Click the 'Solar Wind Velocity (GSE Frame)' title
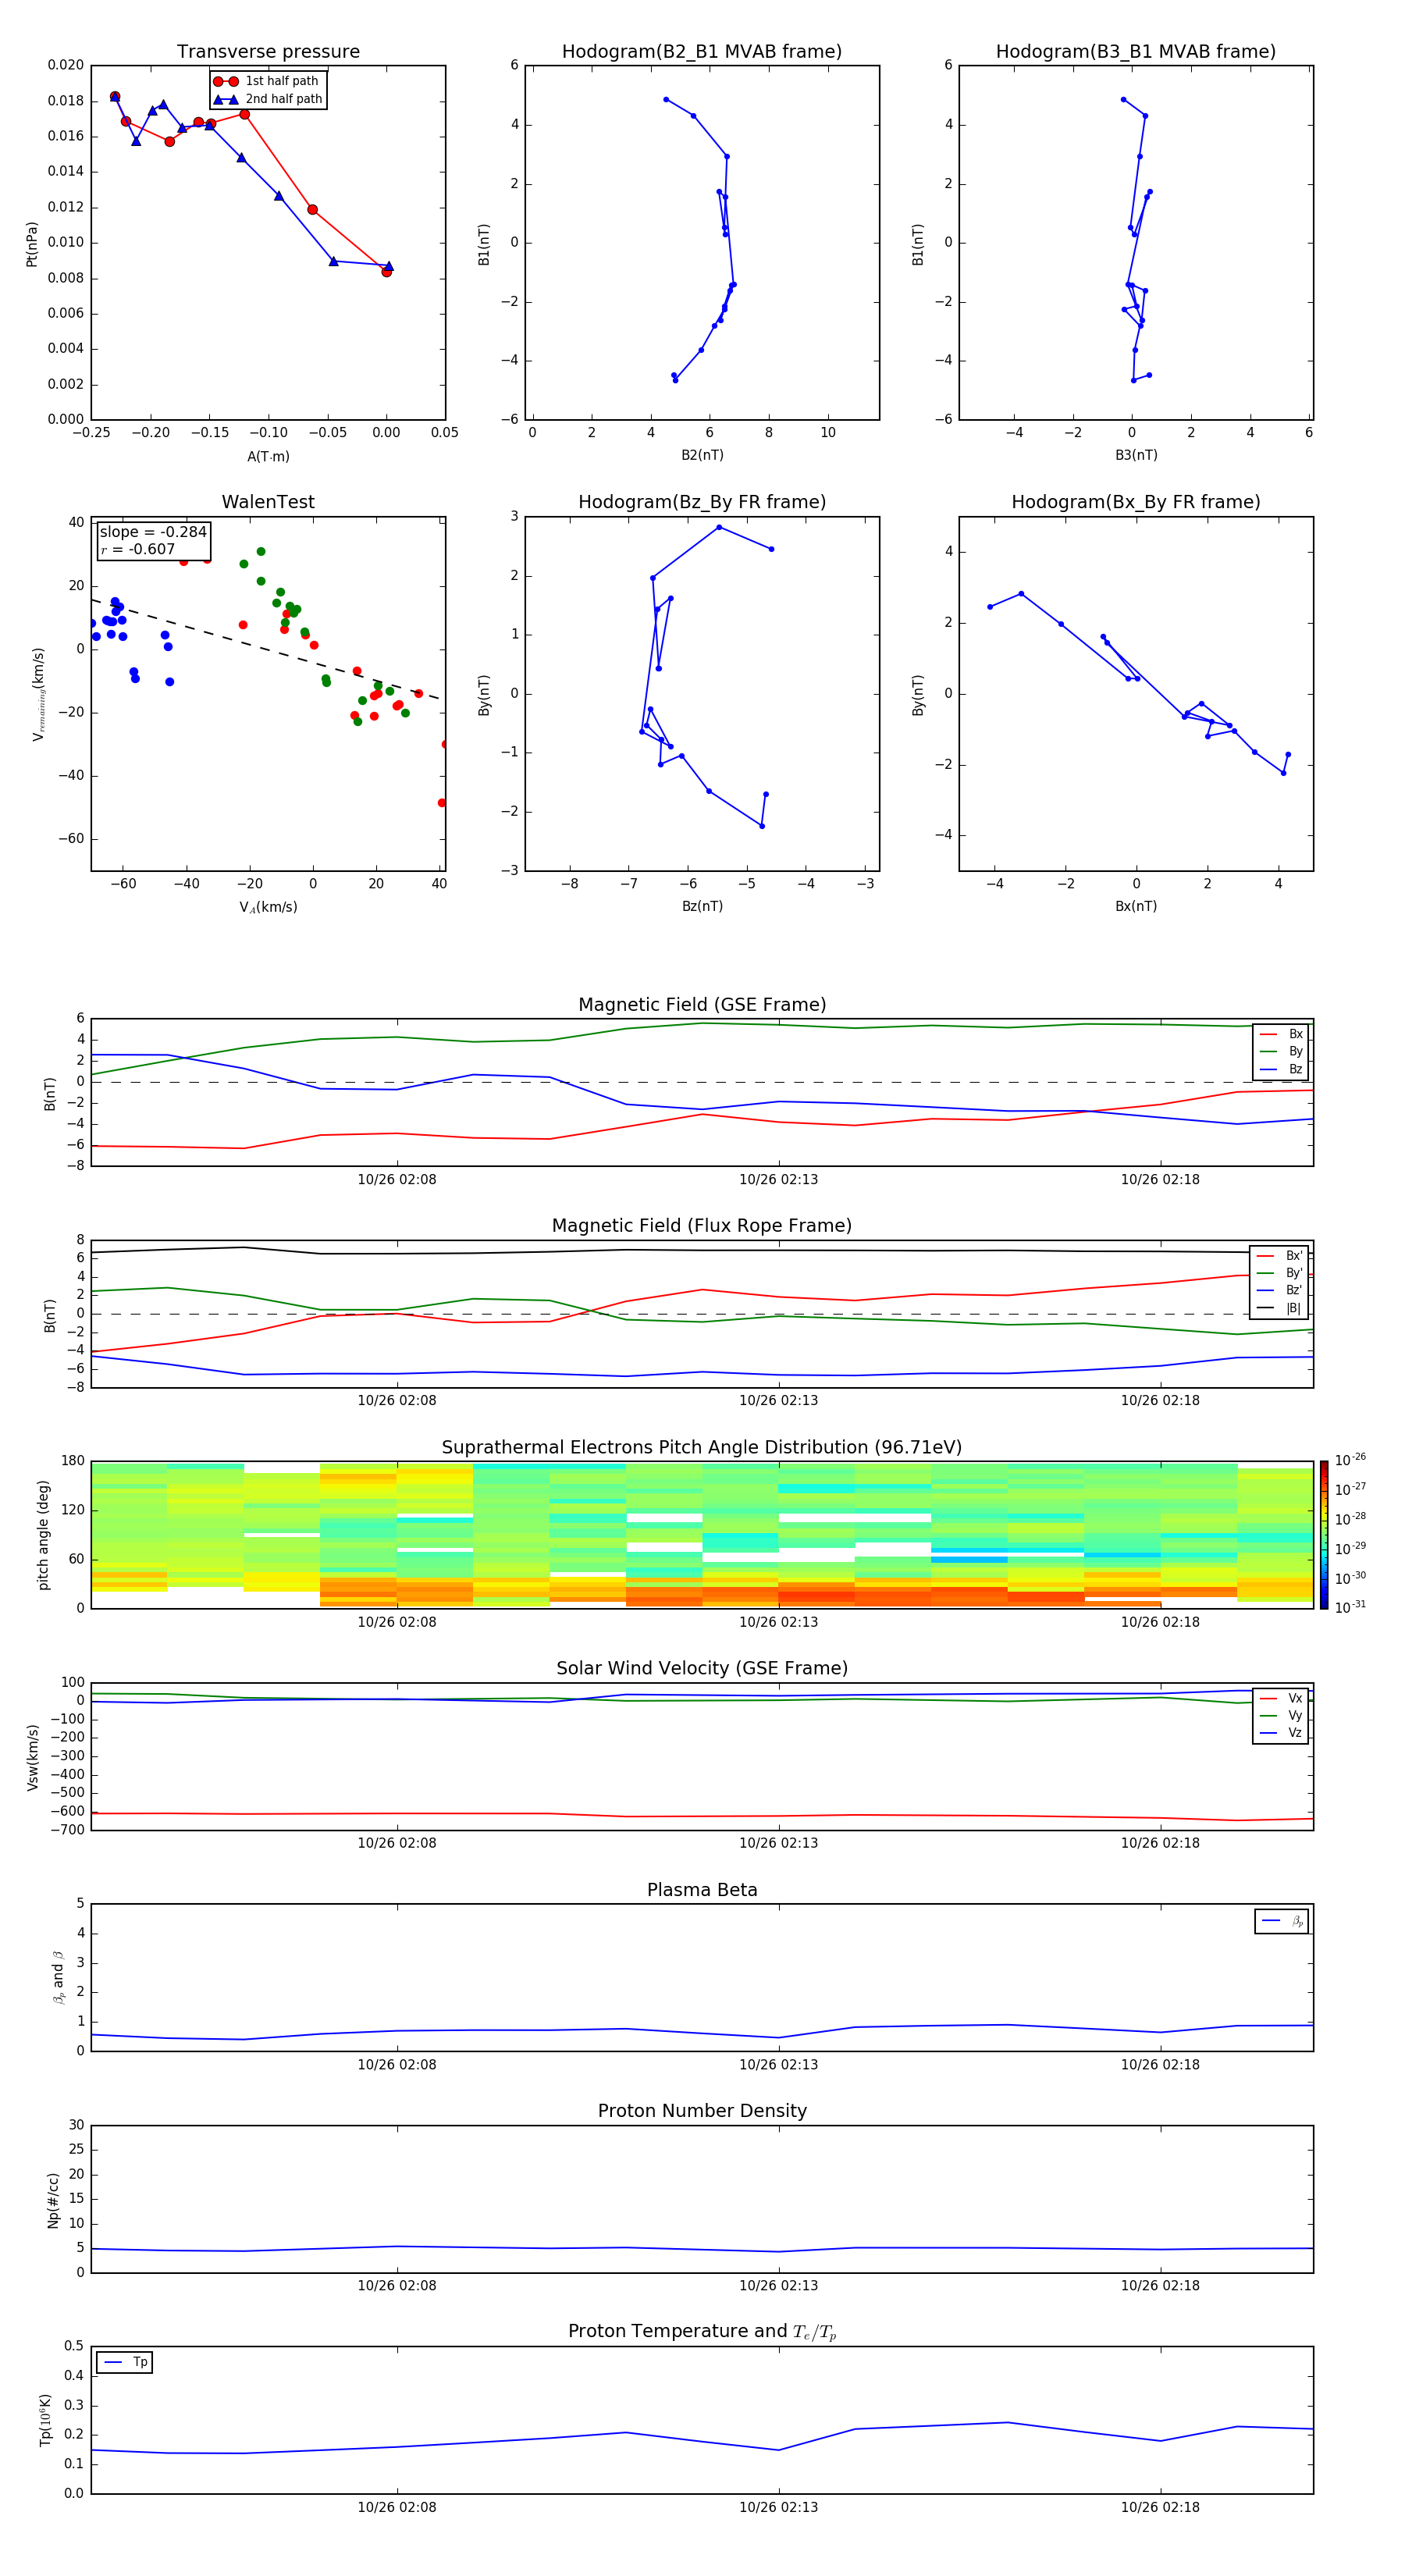Image resolution: width=1405 pixels, height=2576 pixels. 702,1669
